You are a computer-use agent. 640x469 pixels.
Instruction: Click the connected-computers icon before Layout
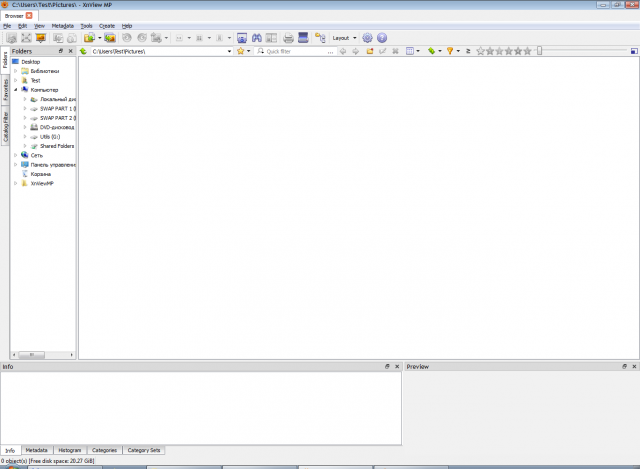click(320, 38)
